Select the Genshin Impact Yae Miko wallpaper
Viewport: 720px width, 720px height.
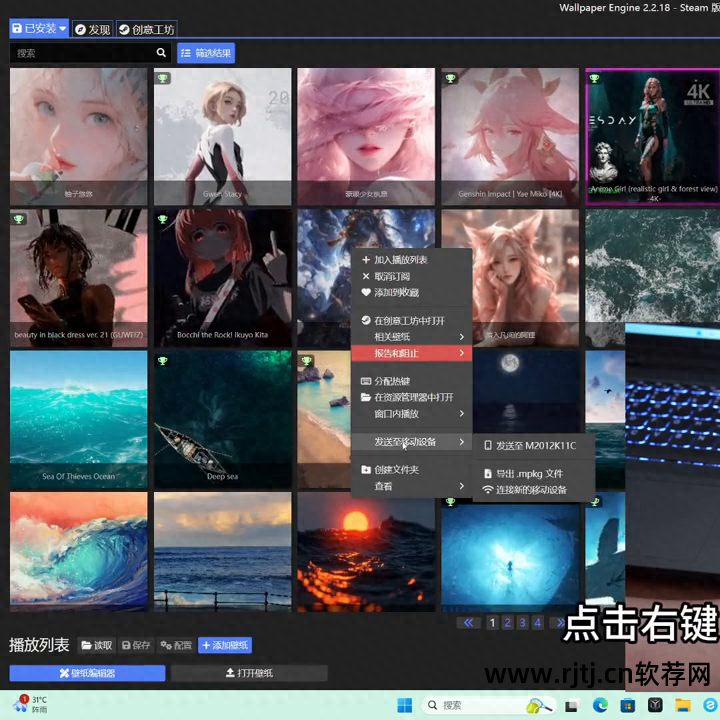tap(510, 136)
